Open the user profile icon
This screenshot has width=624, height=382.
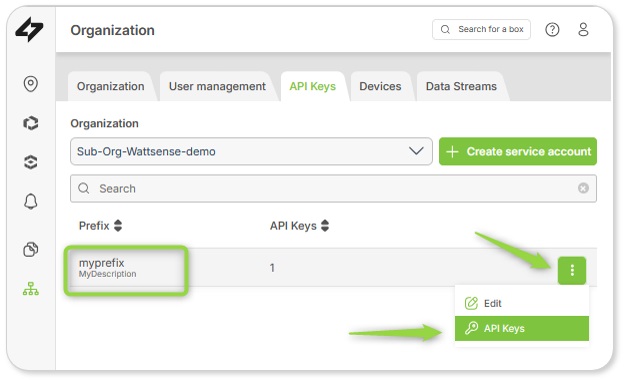583,29
